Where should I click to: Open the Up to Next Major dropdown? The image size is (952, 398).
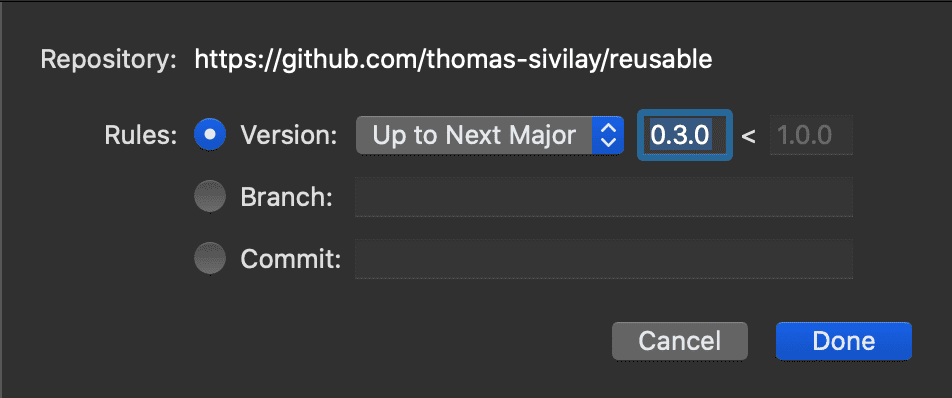[490, 135]
